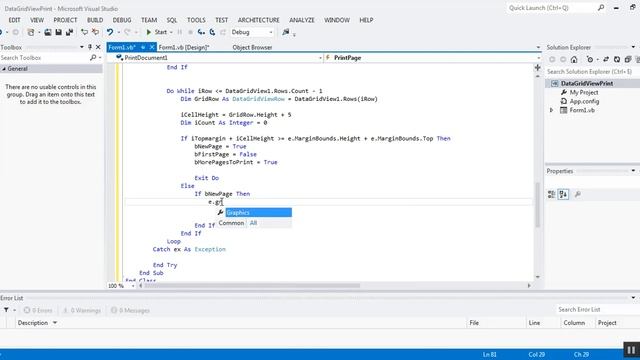640x360 pixels.
Task: Switch to the Object Browser tab
Action: (252, 47)
